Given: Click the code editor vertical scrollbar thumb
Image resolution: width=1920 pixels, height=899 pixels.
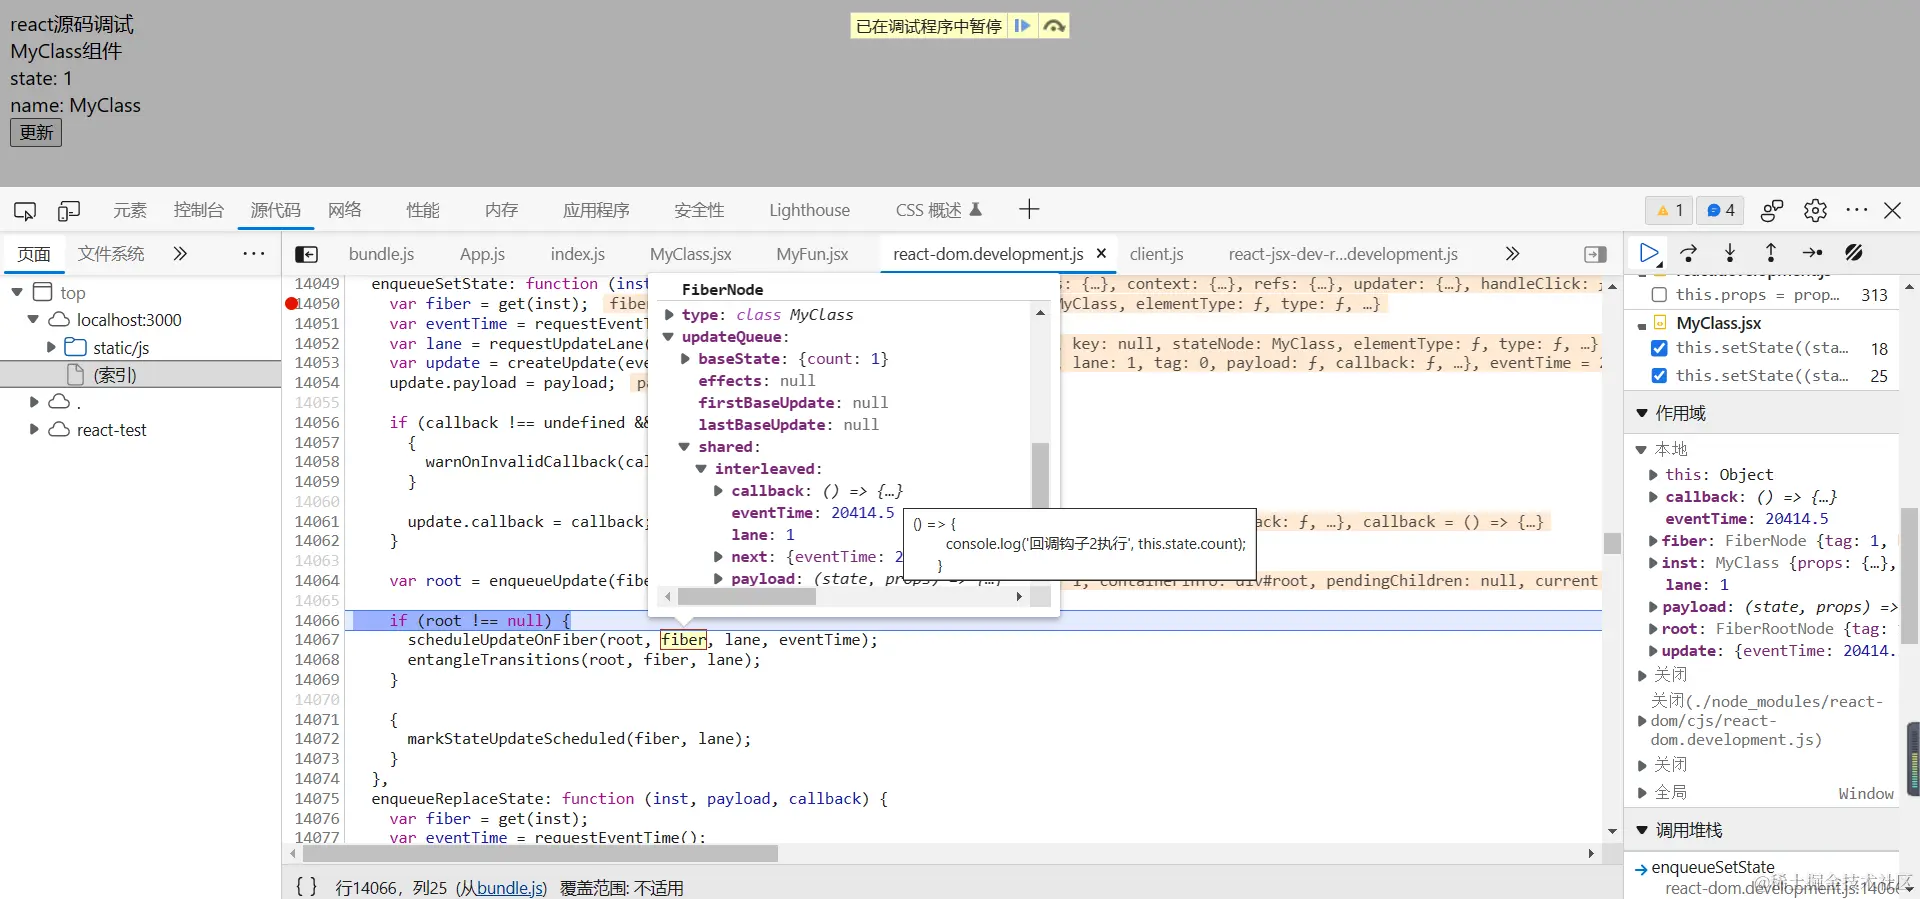Looking at the screenshot, I should coord(1612,543).
